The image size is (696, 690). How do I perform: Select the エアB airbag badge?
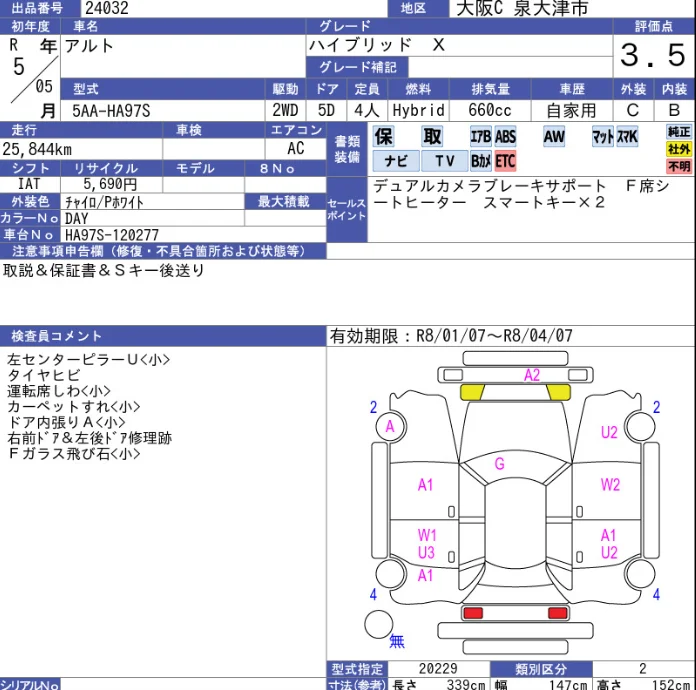click(x=480, y=137)
